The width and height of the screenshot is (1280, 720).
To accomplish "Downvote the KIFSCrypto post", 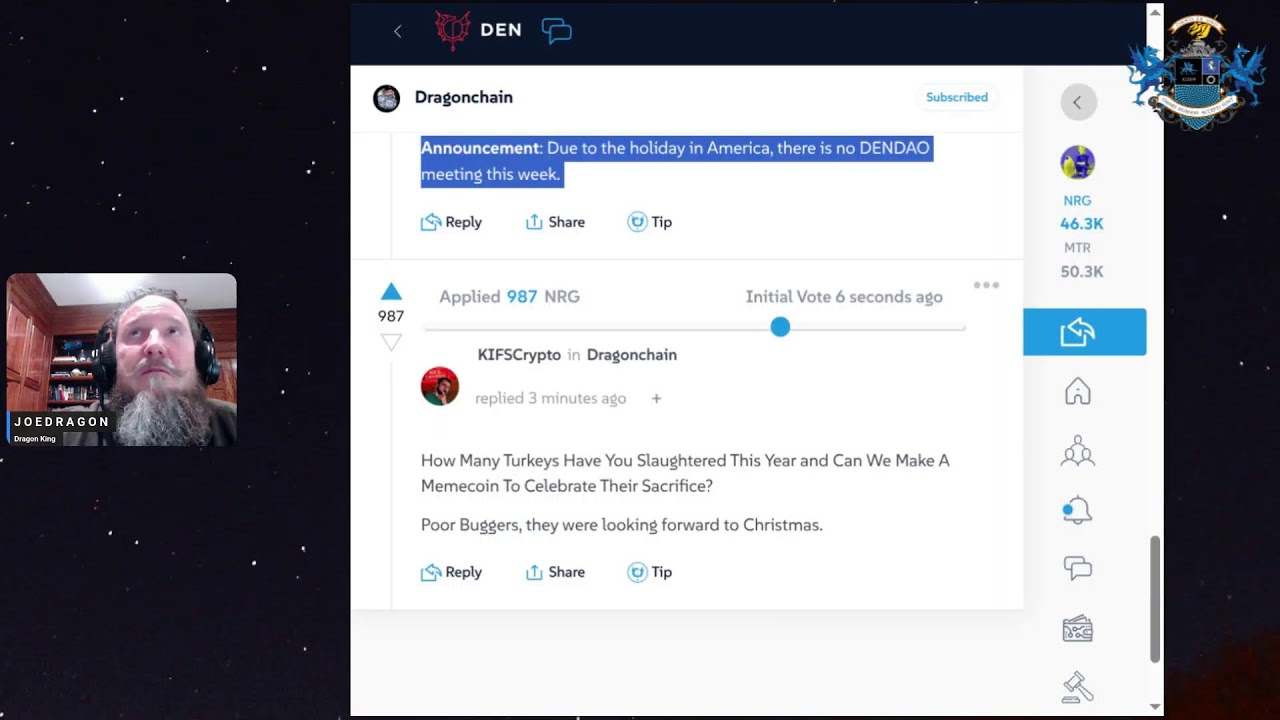I will [391, 342].
